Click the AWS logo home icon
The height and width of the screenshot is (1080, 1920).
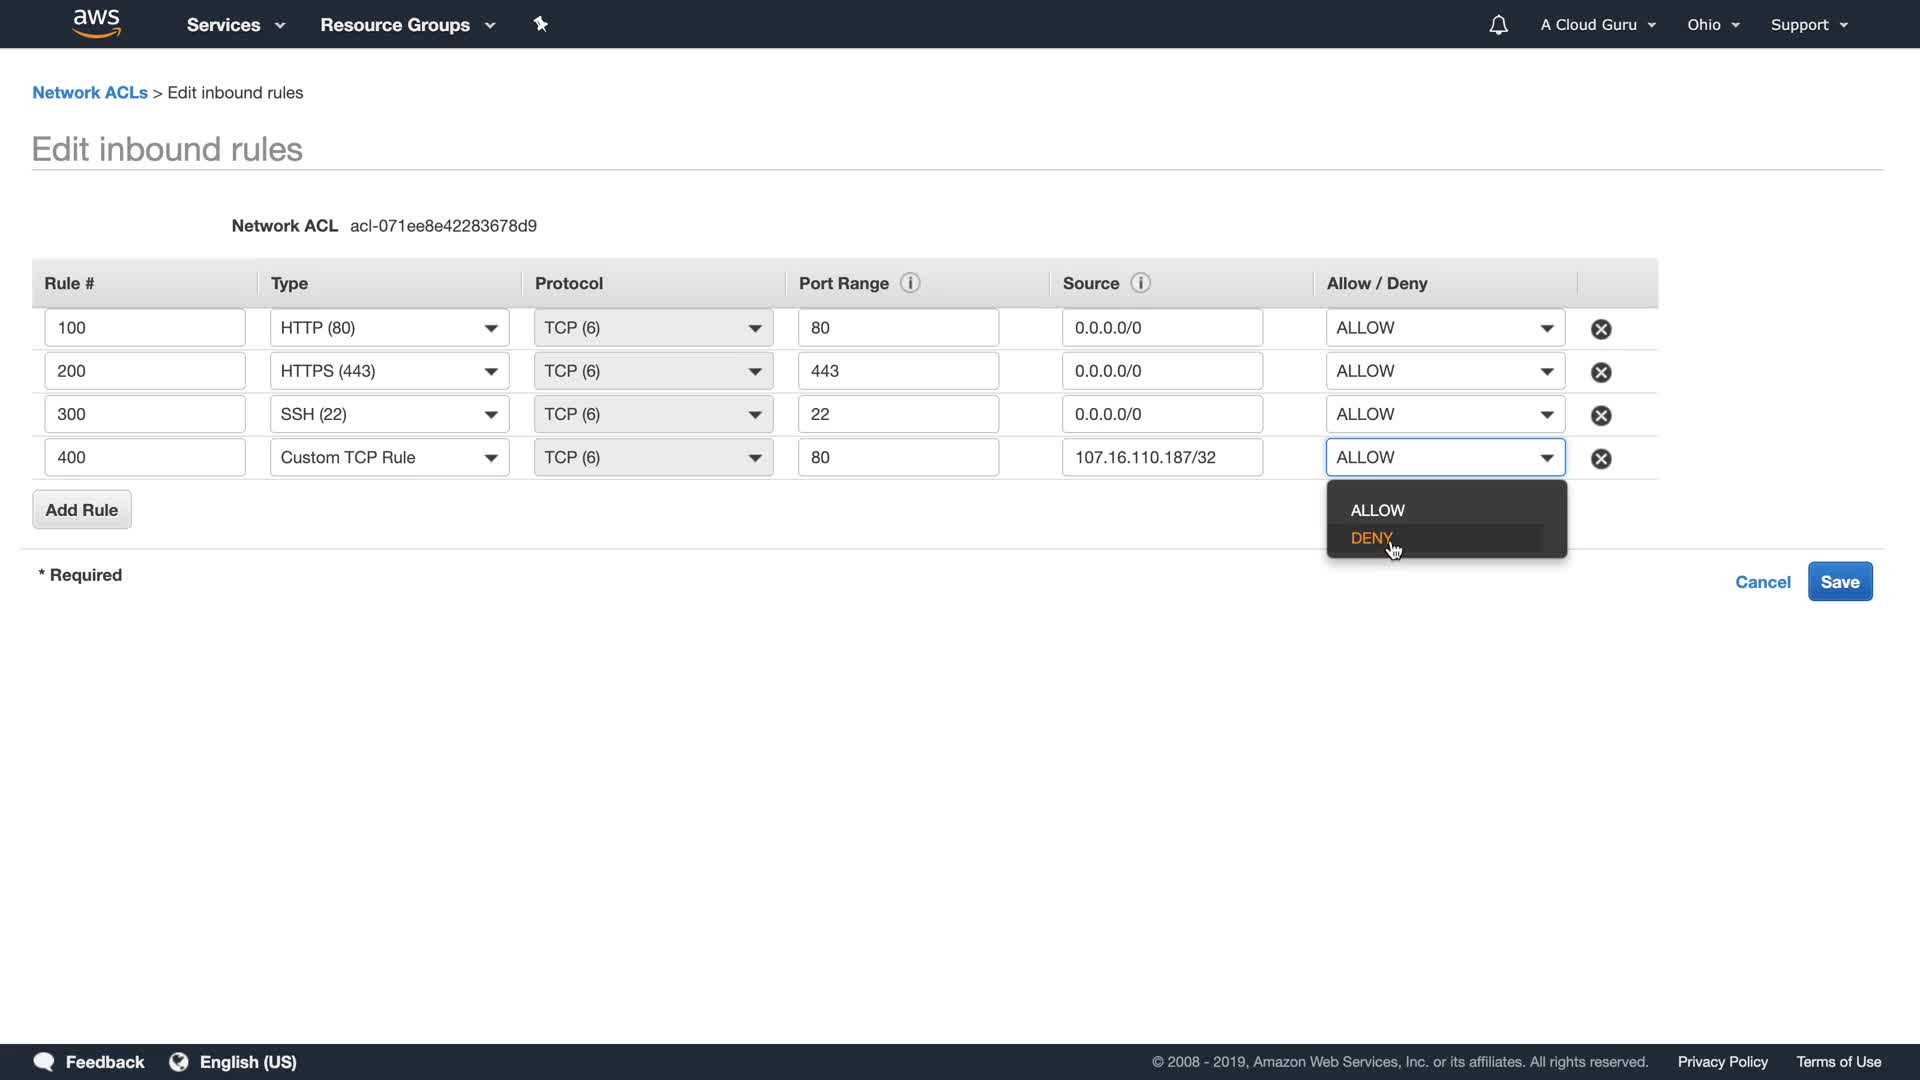(97, 24)
